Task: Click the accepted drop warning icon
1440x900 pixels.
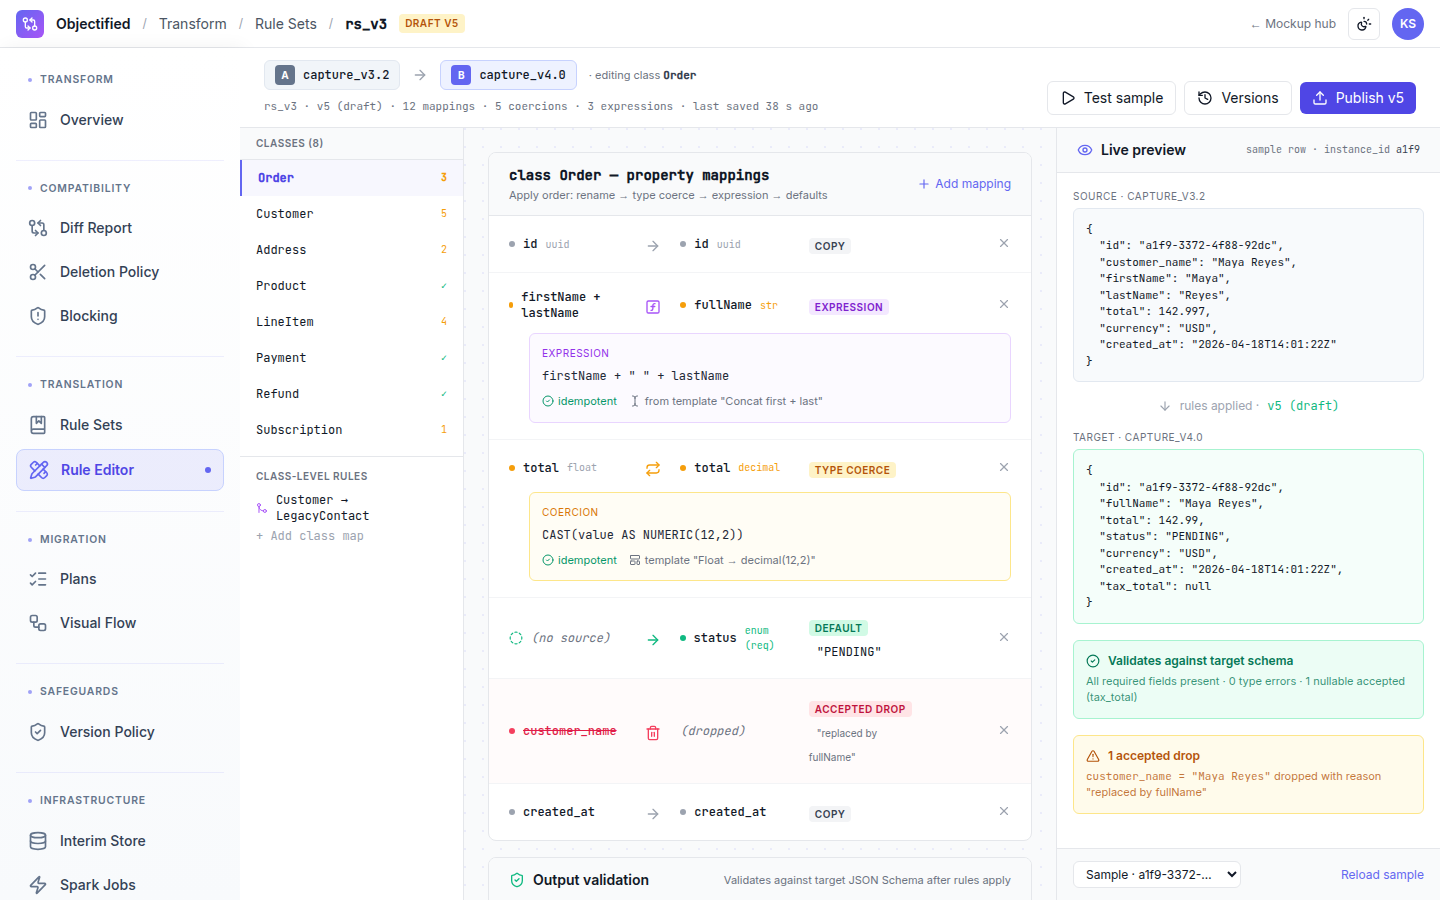Action: pos(1093,756)
